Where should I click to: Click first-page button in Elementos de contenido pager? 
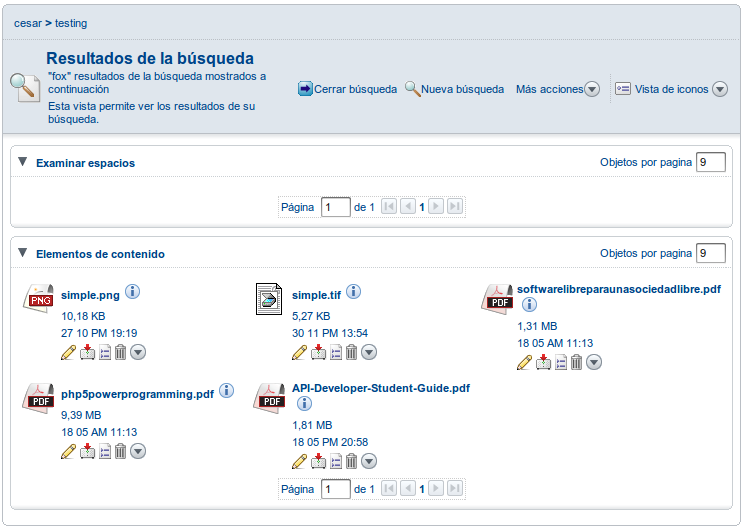[x=389, y=489]
